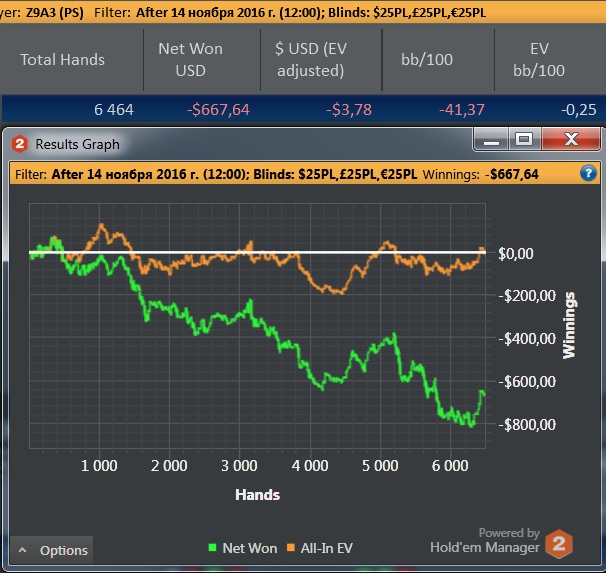Click the Hold'em Manager 2 logo in Results Graph title
Viewport: 606px width, 574px height.
pyautogui.click(x=19, y=144)
